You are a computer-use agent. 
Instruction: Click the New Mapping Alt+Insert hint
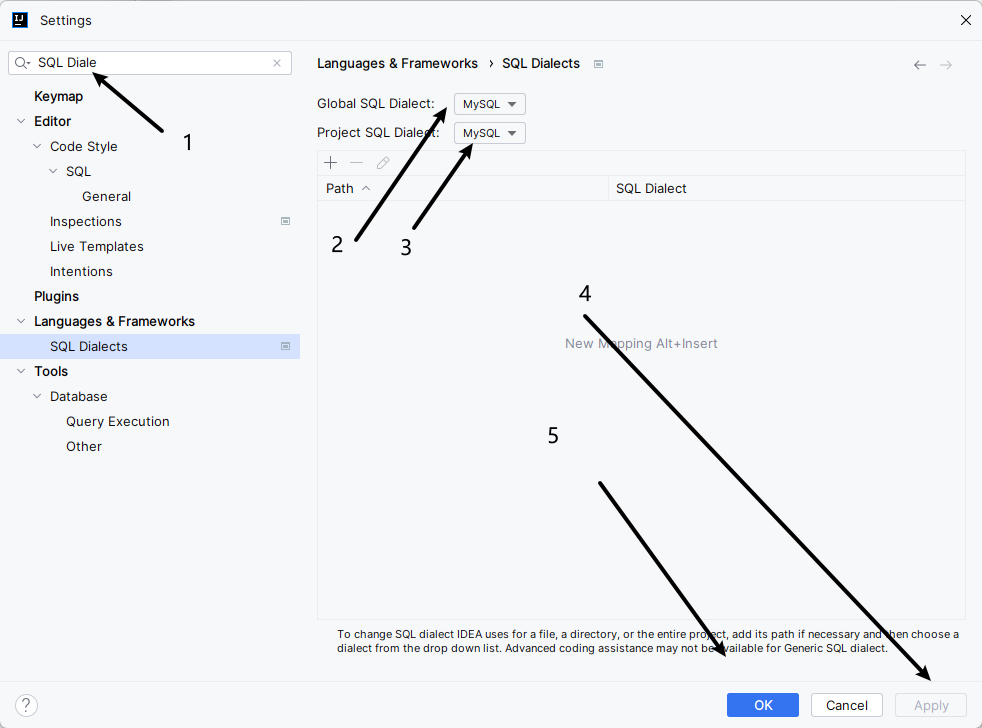click(641, 343)
